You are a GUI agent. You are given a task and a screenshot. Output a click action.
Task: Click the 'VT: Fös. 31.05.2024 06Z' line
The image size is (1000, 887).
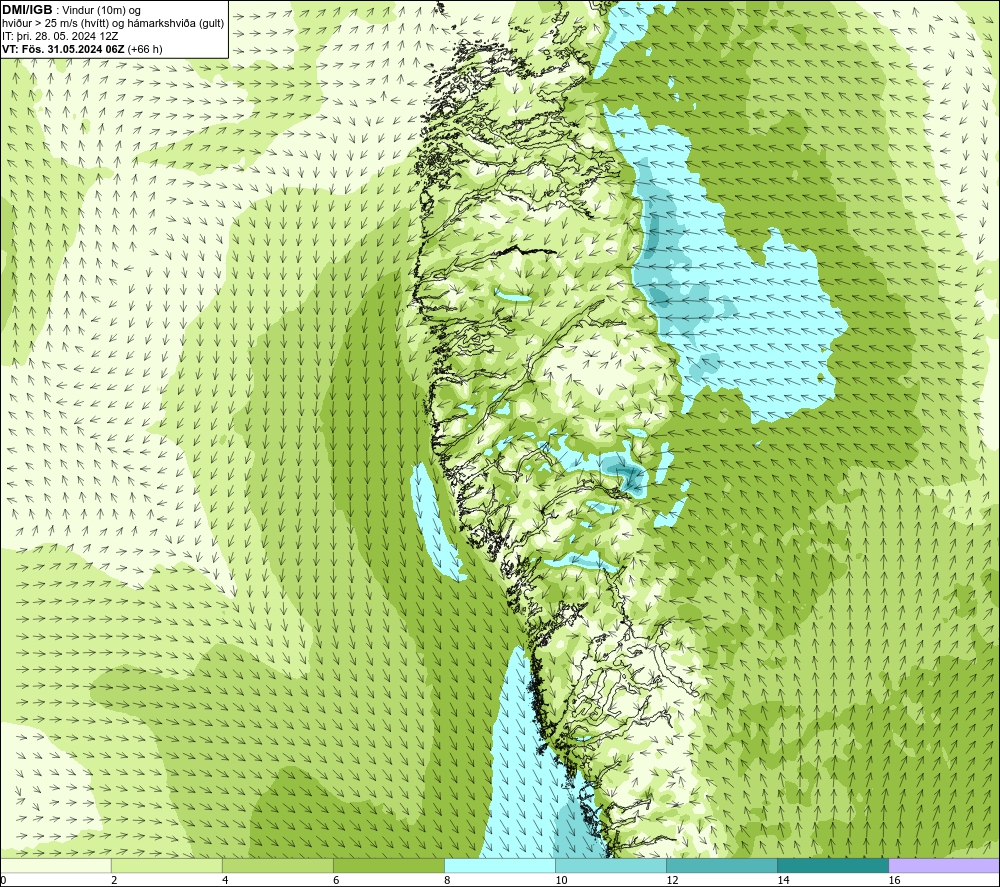click(64, 49)
